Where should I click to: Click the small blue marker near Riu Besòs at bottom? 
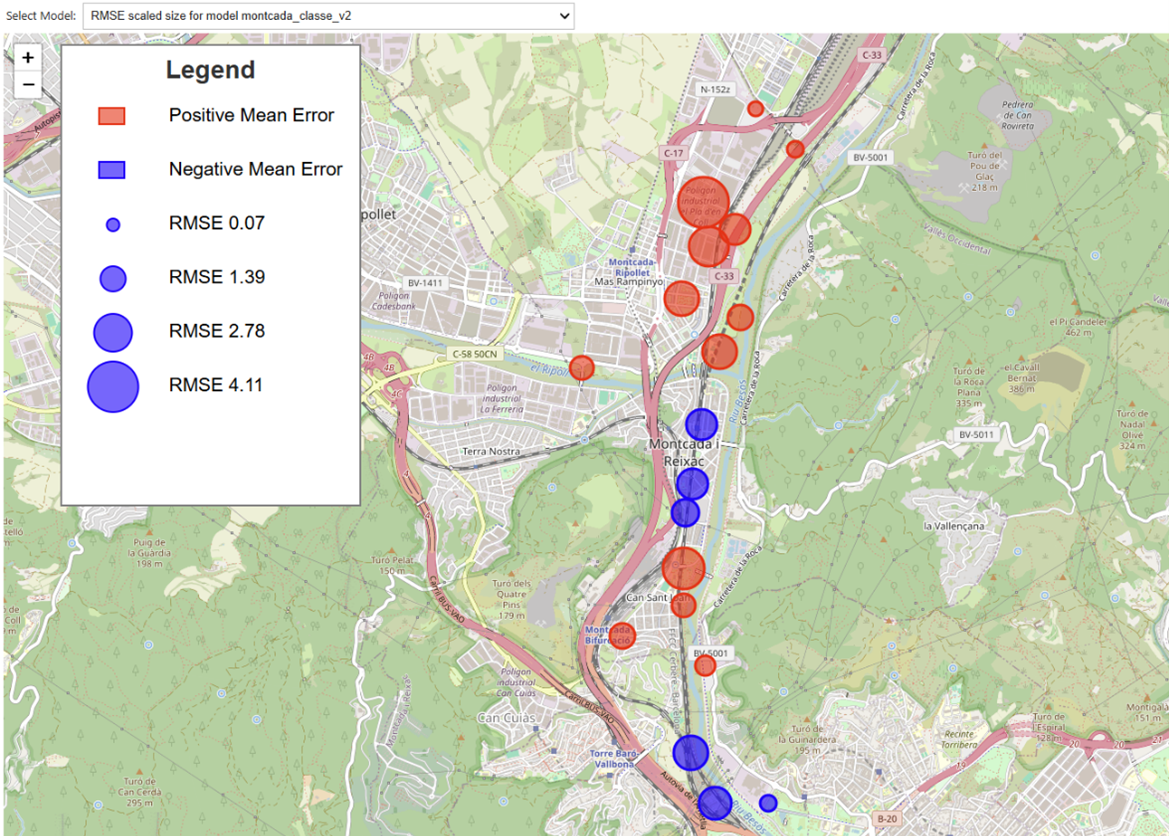pos(768,802)
